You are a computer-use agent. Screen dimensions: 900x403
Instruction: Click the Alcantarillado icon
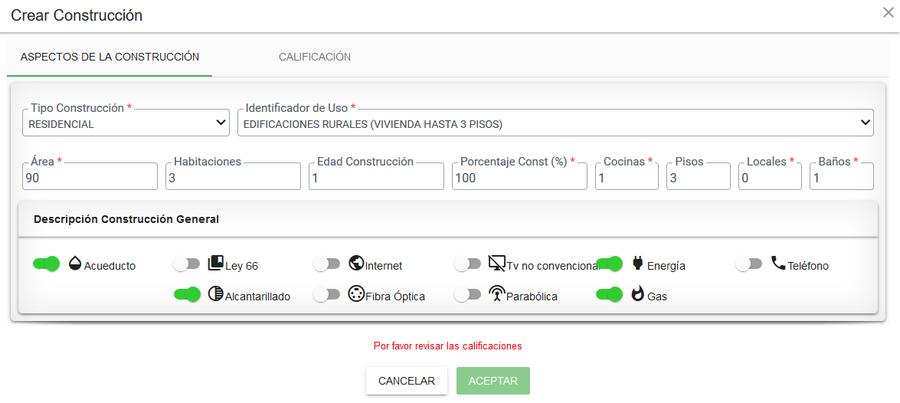[x=215, y=295]
